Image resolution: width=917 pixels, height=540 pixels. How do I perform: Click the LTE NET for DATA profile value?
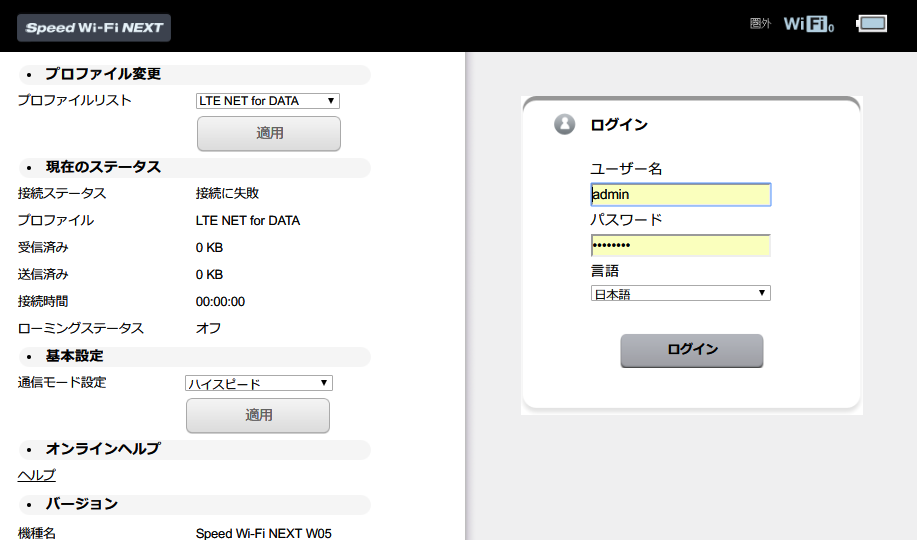(248, 221)
